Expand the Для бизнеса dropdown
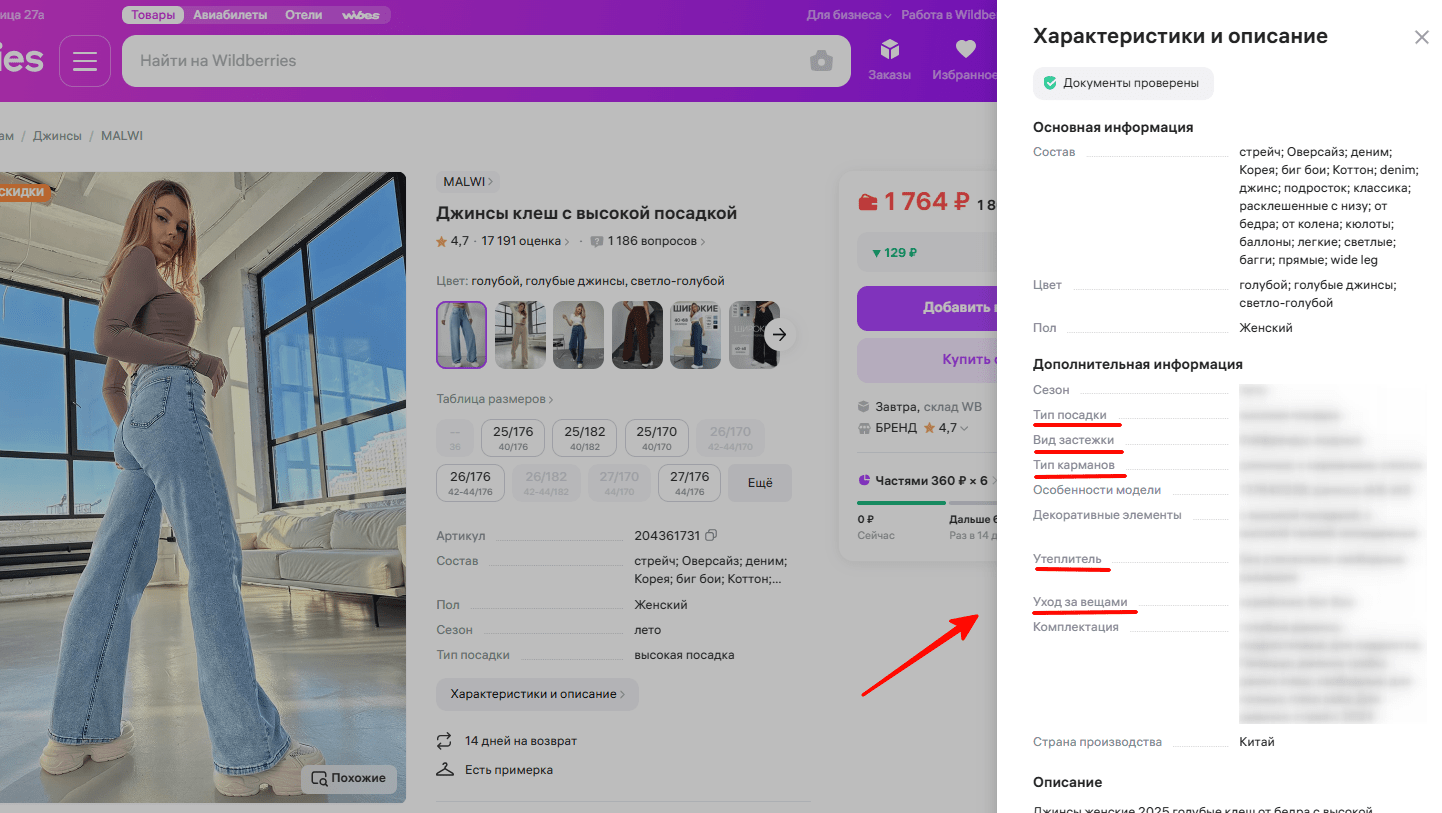The width and height of the screenshot is (1442, 813). [849, 15]
